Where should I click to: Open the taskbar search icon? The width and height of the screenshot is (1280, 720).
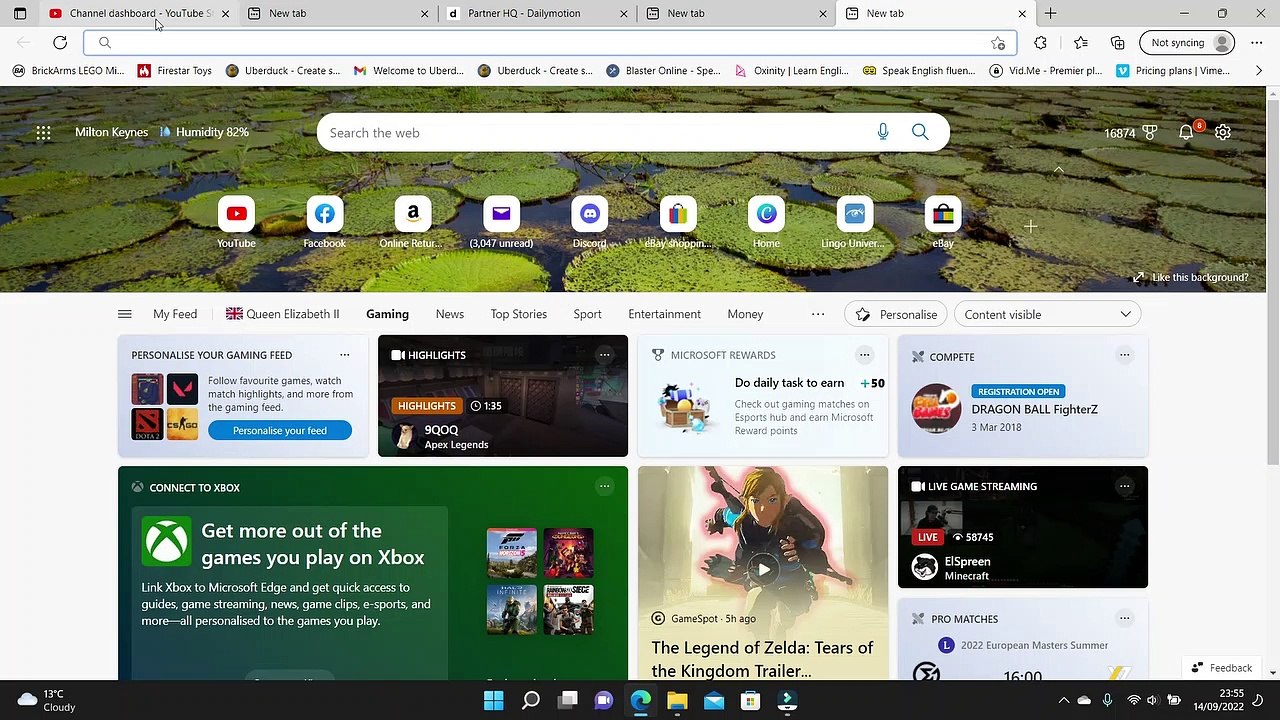[531, 700]
